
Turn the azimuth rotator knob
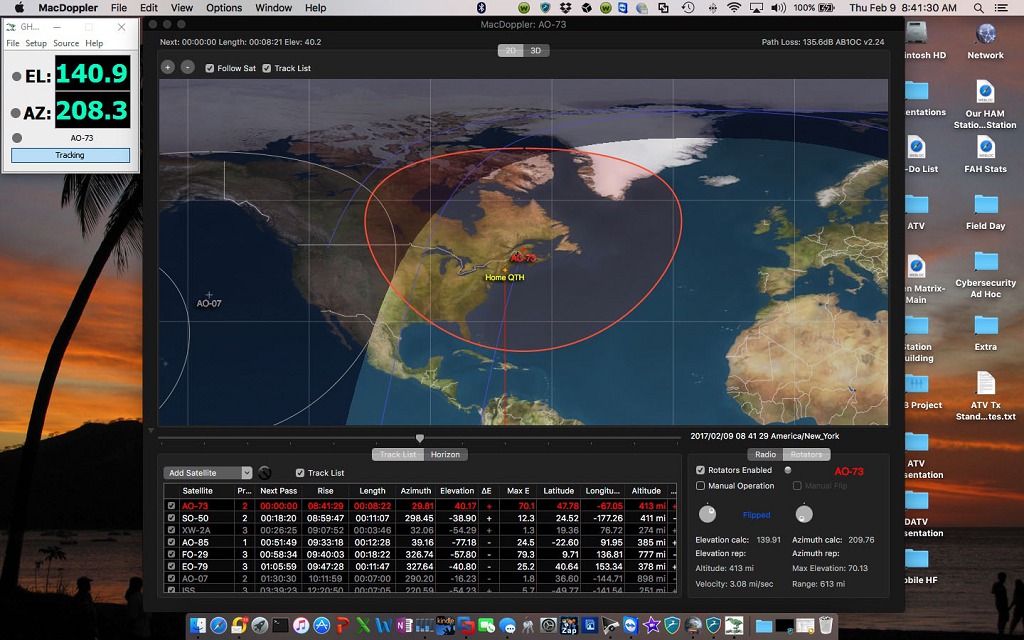coord(804,514)
